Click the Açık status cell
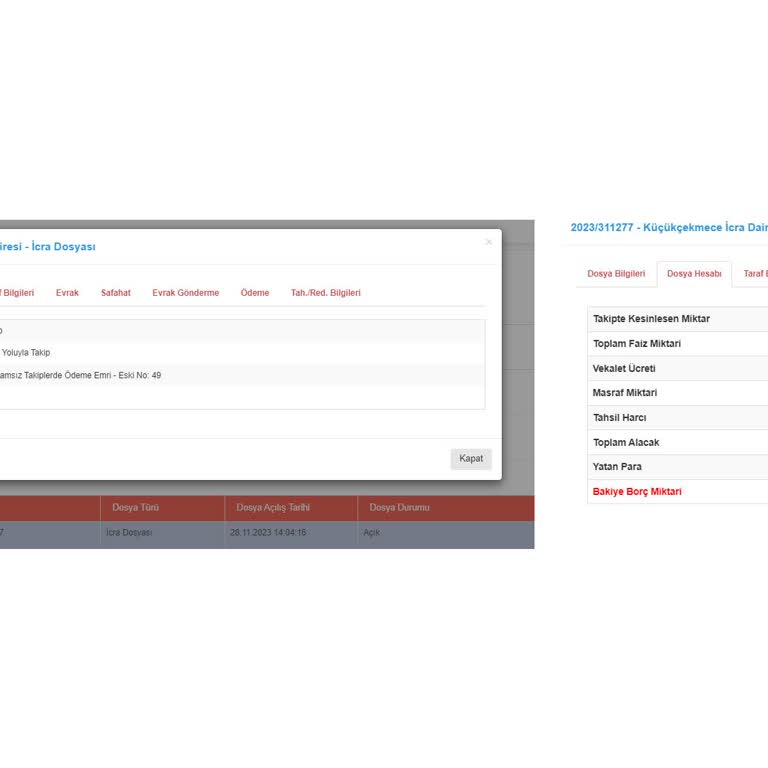Screen dimensions: 768x768 (446, 533)
